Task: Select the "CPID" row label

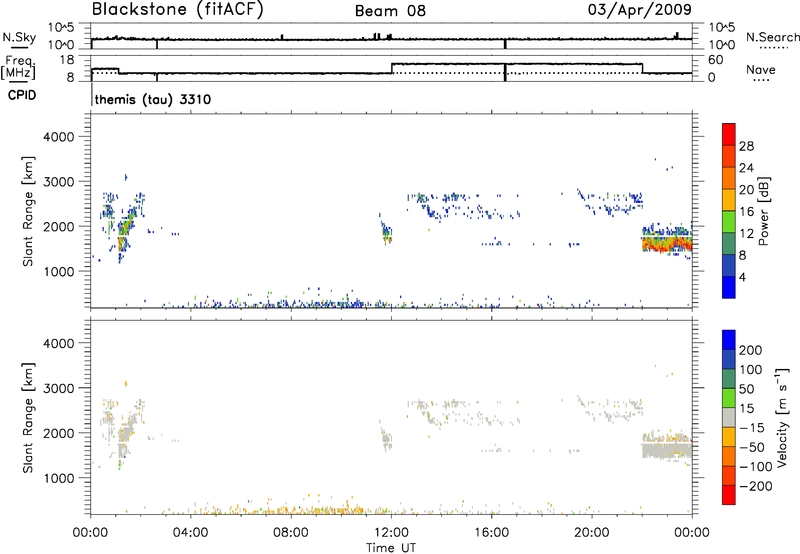Action: click(22, 95)
